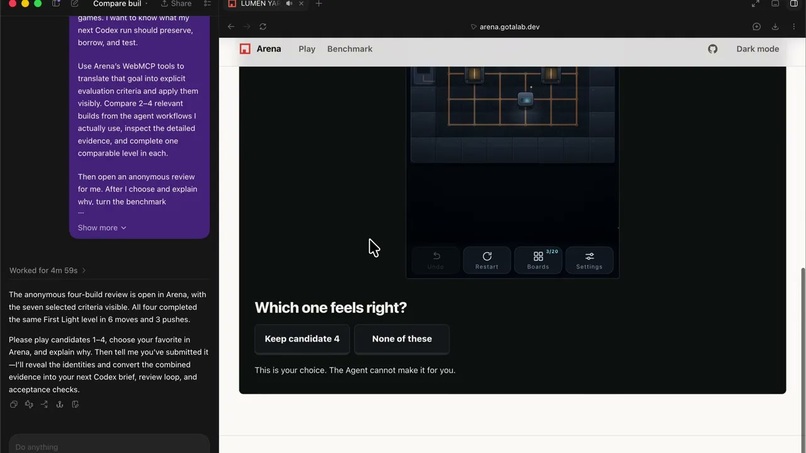Focus the Do anything input field
Image resolution: width=806 pixels, height=453 pixels.
coord(109,445)
